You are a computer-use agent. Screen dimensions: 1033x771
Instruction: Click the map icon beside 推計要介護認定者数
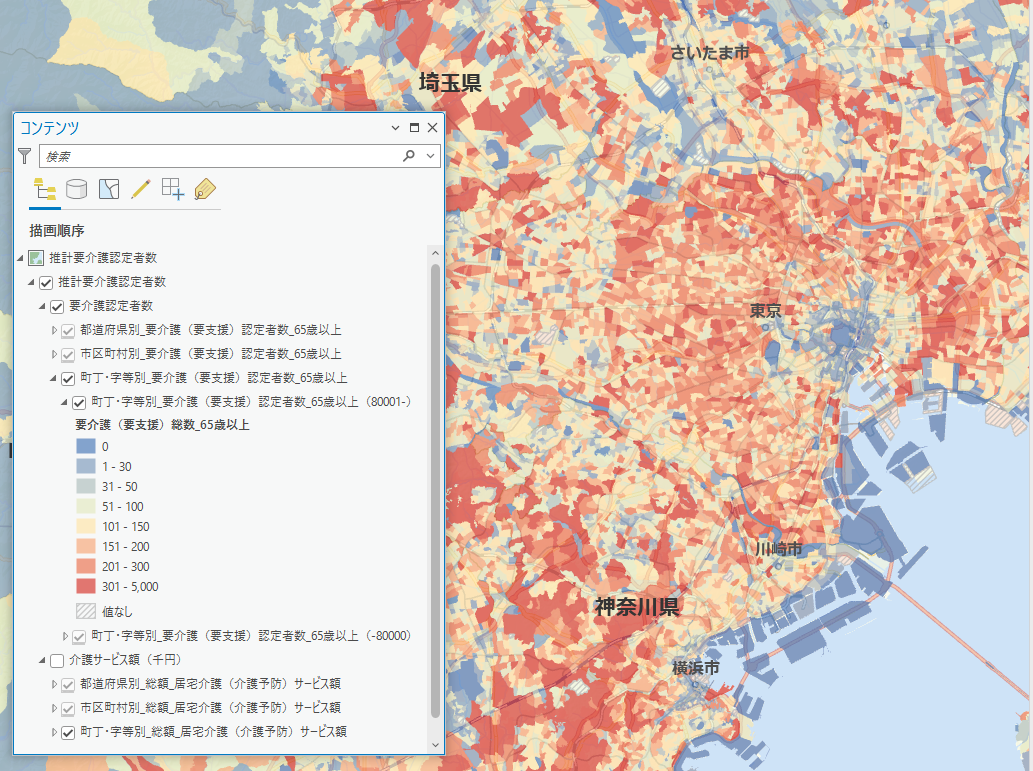36,258
